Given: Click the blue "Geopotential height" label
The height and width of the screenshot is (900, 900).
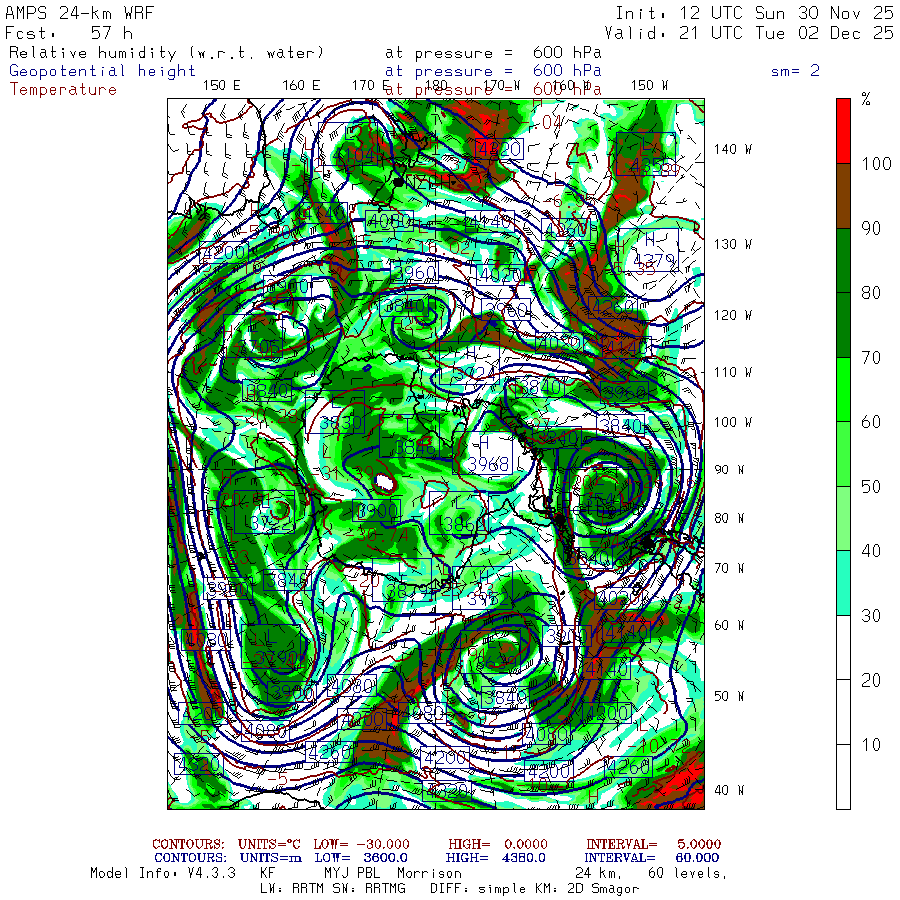Looking at the screenshot, I should pyautogui.click(x=102, y=71).
